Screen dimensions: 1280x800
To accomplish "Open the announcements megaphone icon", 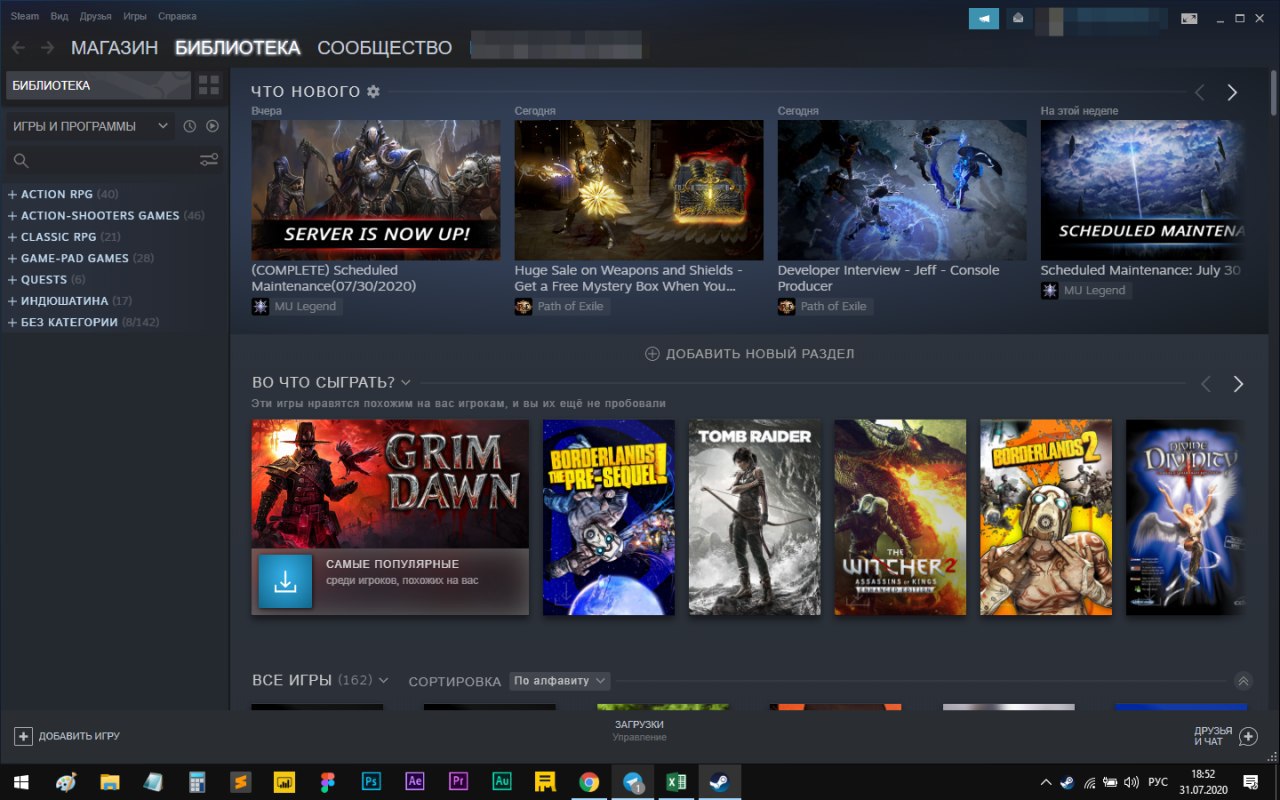I will pos(984,18).
